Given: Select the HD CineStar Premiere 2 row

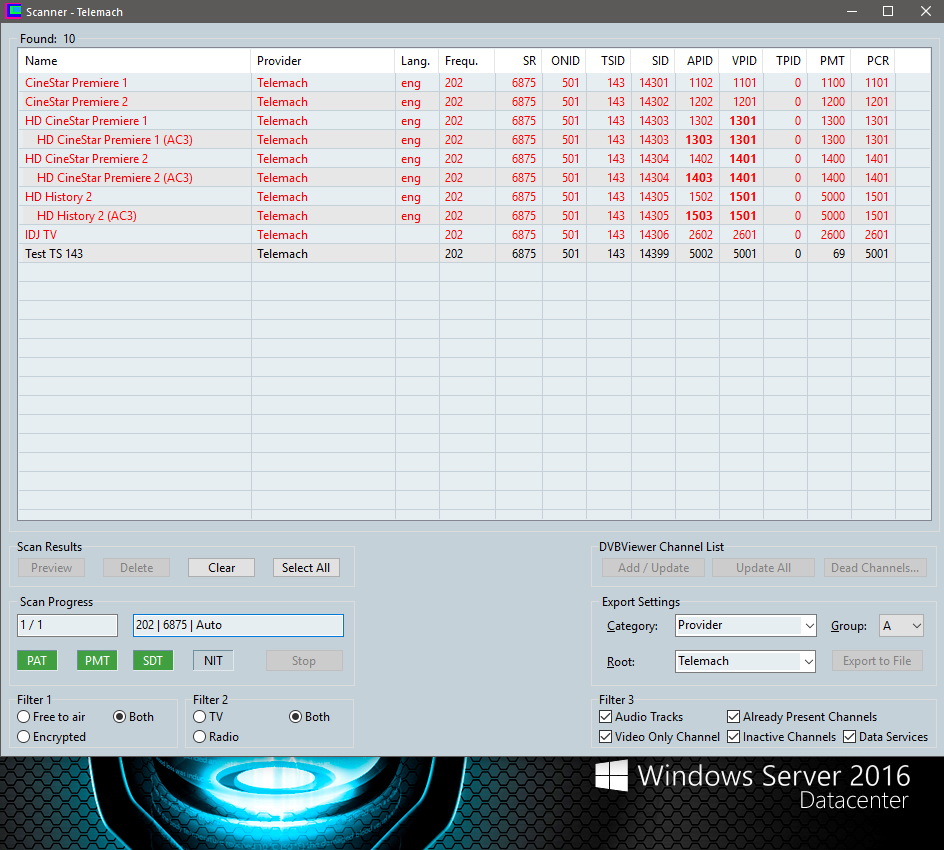Looking at the screenshot, I should (x=474, y=159).
